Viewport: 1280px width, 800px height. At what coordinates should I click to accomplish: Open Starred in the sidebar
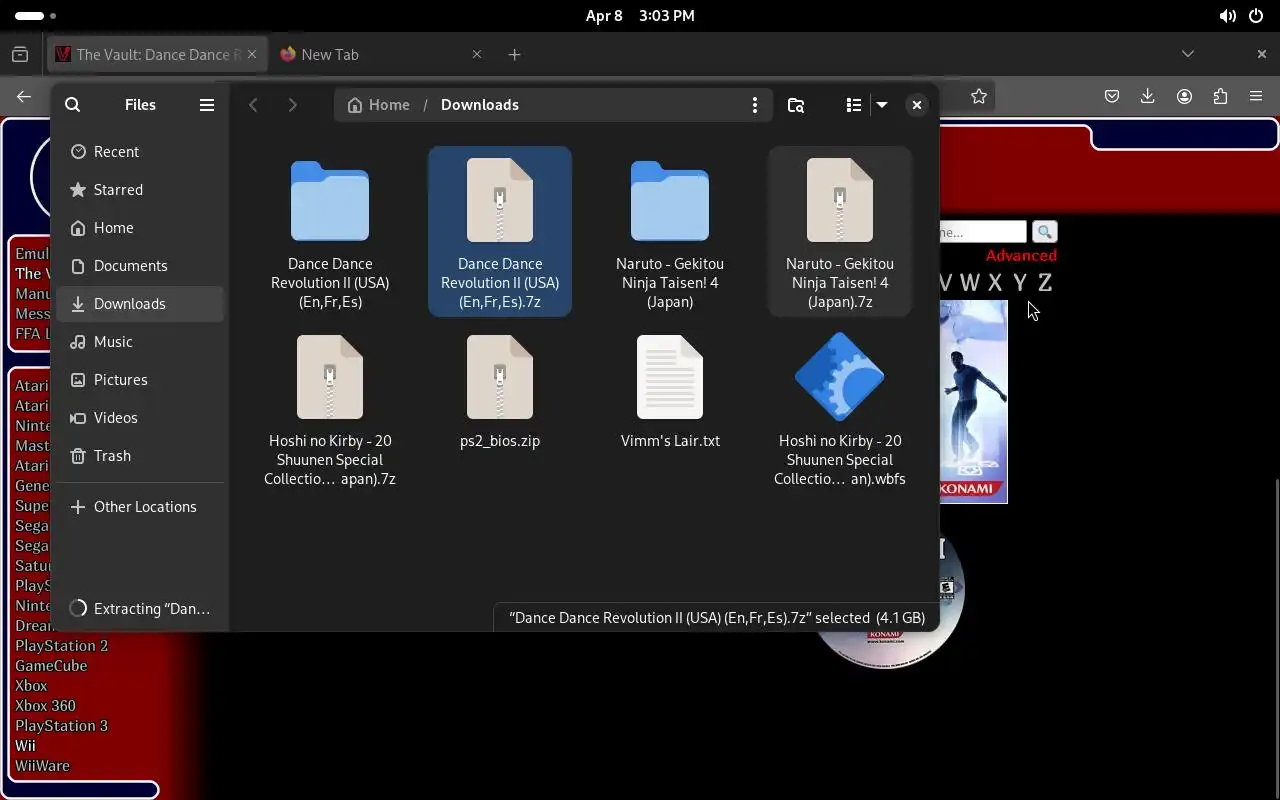pyautogui.click(x=140, y=190)
